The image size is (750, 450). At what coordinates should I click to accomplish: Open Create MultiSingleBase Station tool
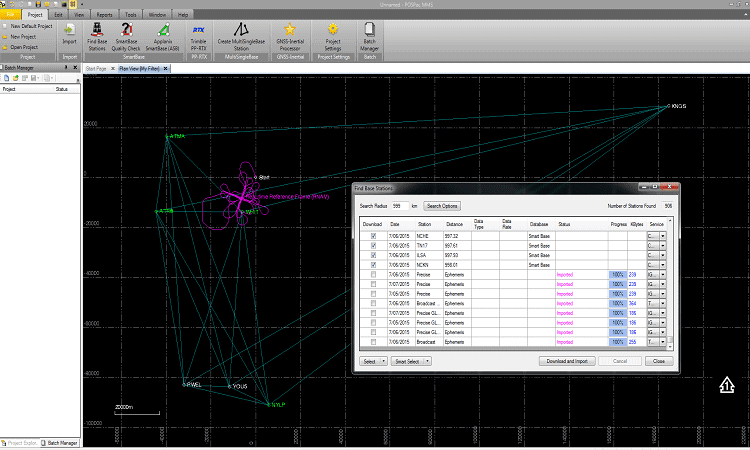pyautogui.click(x=241, y=37)
